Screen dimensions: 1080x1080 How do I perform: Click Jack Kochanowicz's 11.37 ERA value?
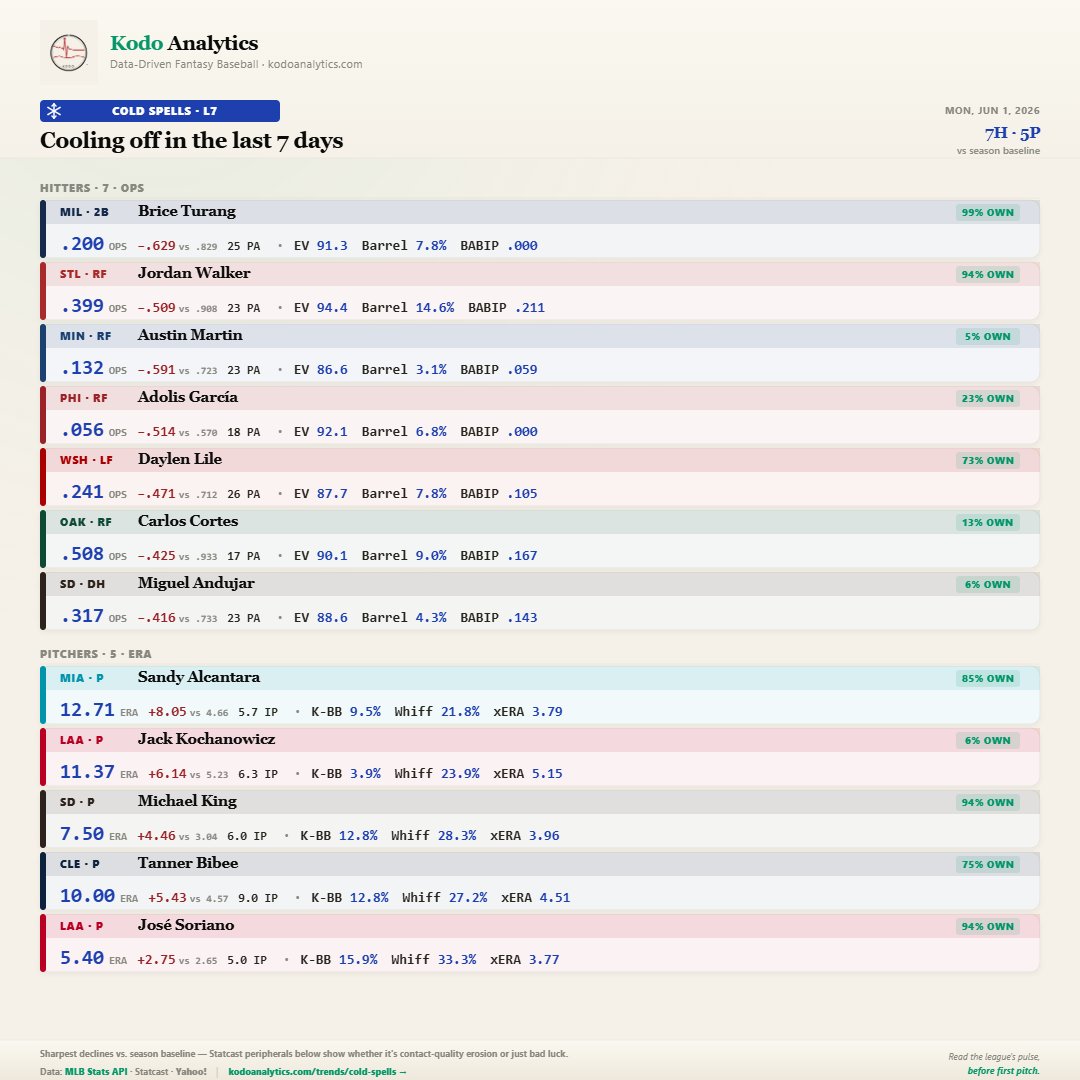(87, 771)
